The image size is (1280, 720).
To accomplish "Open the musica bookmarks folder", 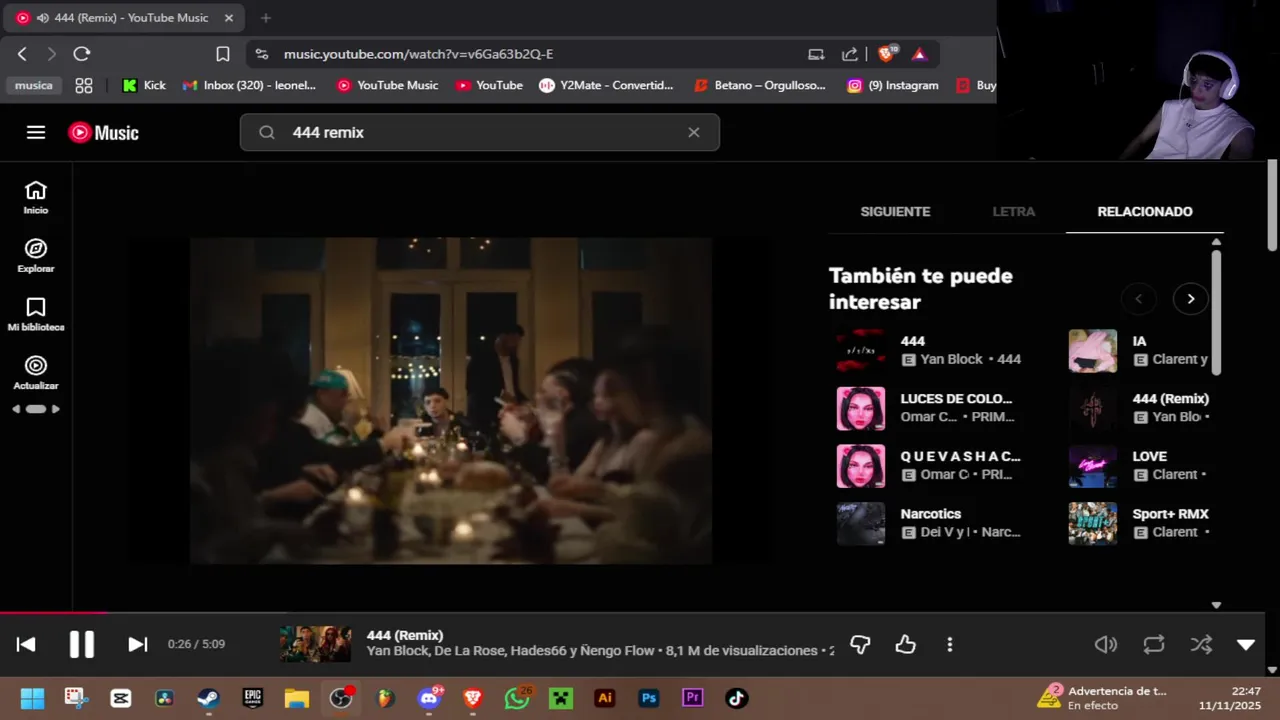I will pyautogui.click(x=33, y=85).
